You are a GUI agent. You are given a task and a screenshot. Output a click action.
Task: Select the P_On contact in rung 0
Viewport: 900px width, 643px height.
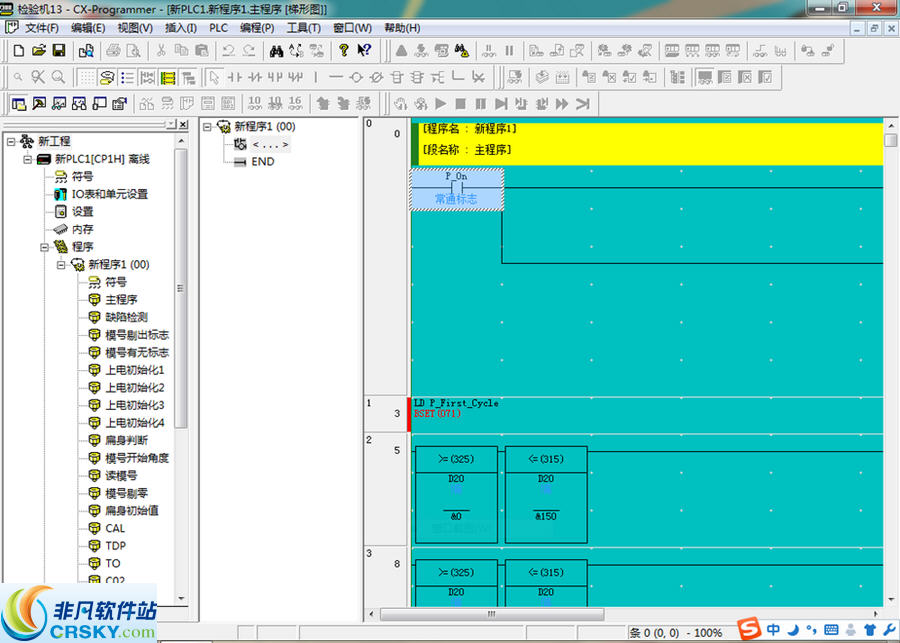point(457,189)
